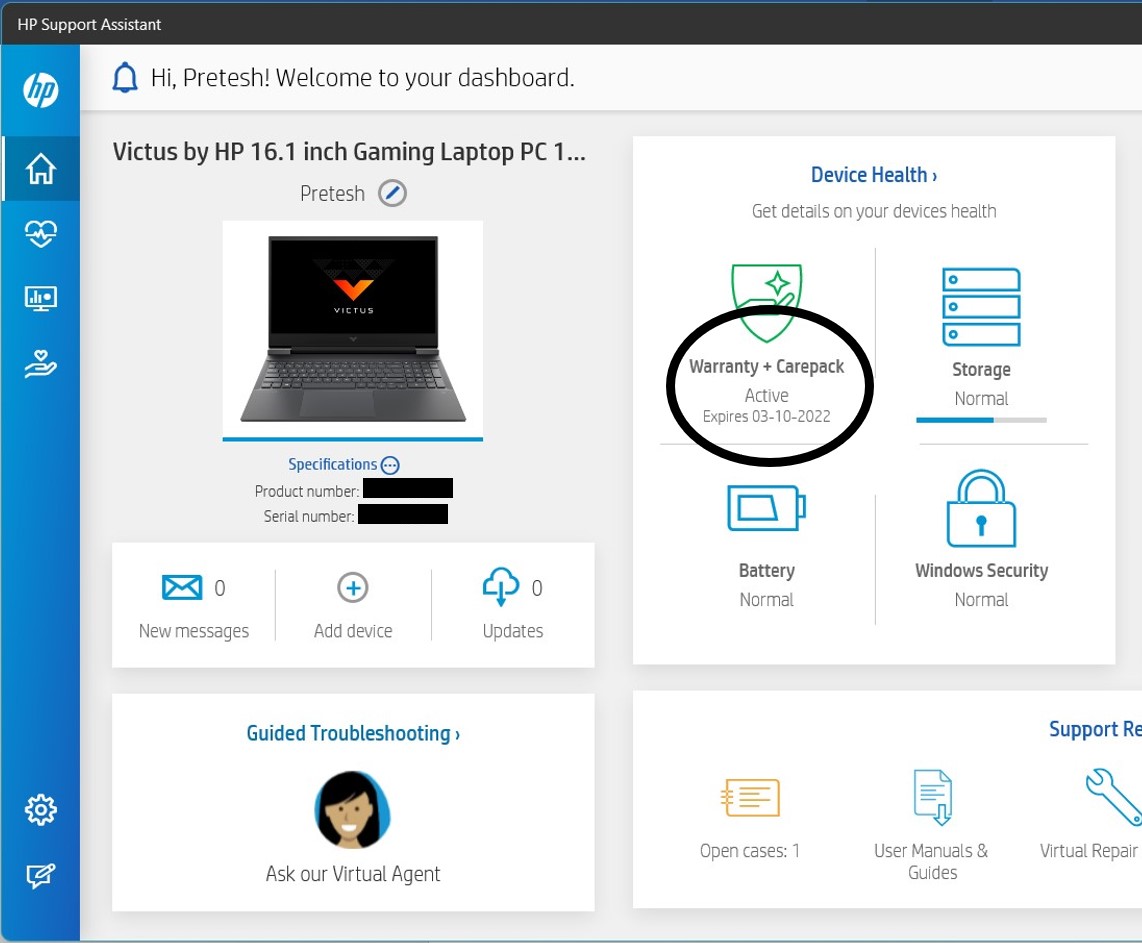The height and width of the screenshot is (943, 1142).
Task: Select the Home tab in the sidebar
Action: tap(40, 169)
